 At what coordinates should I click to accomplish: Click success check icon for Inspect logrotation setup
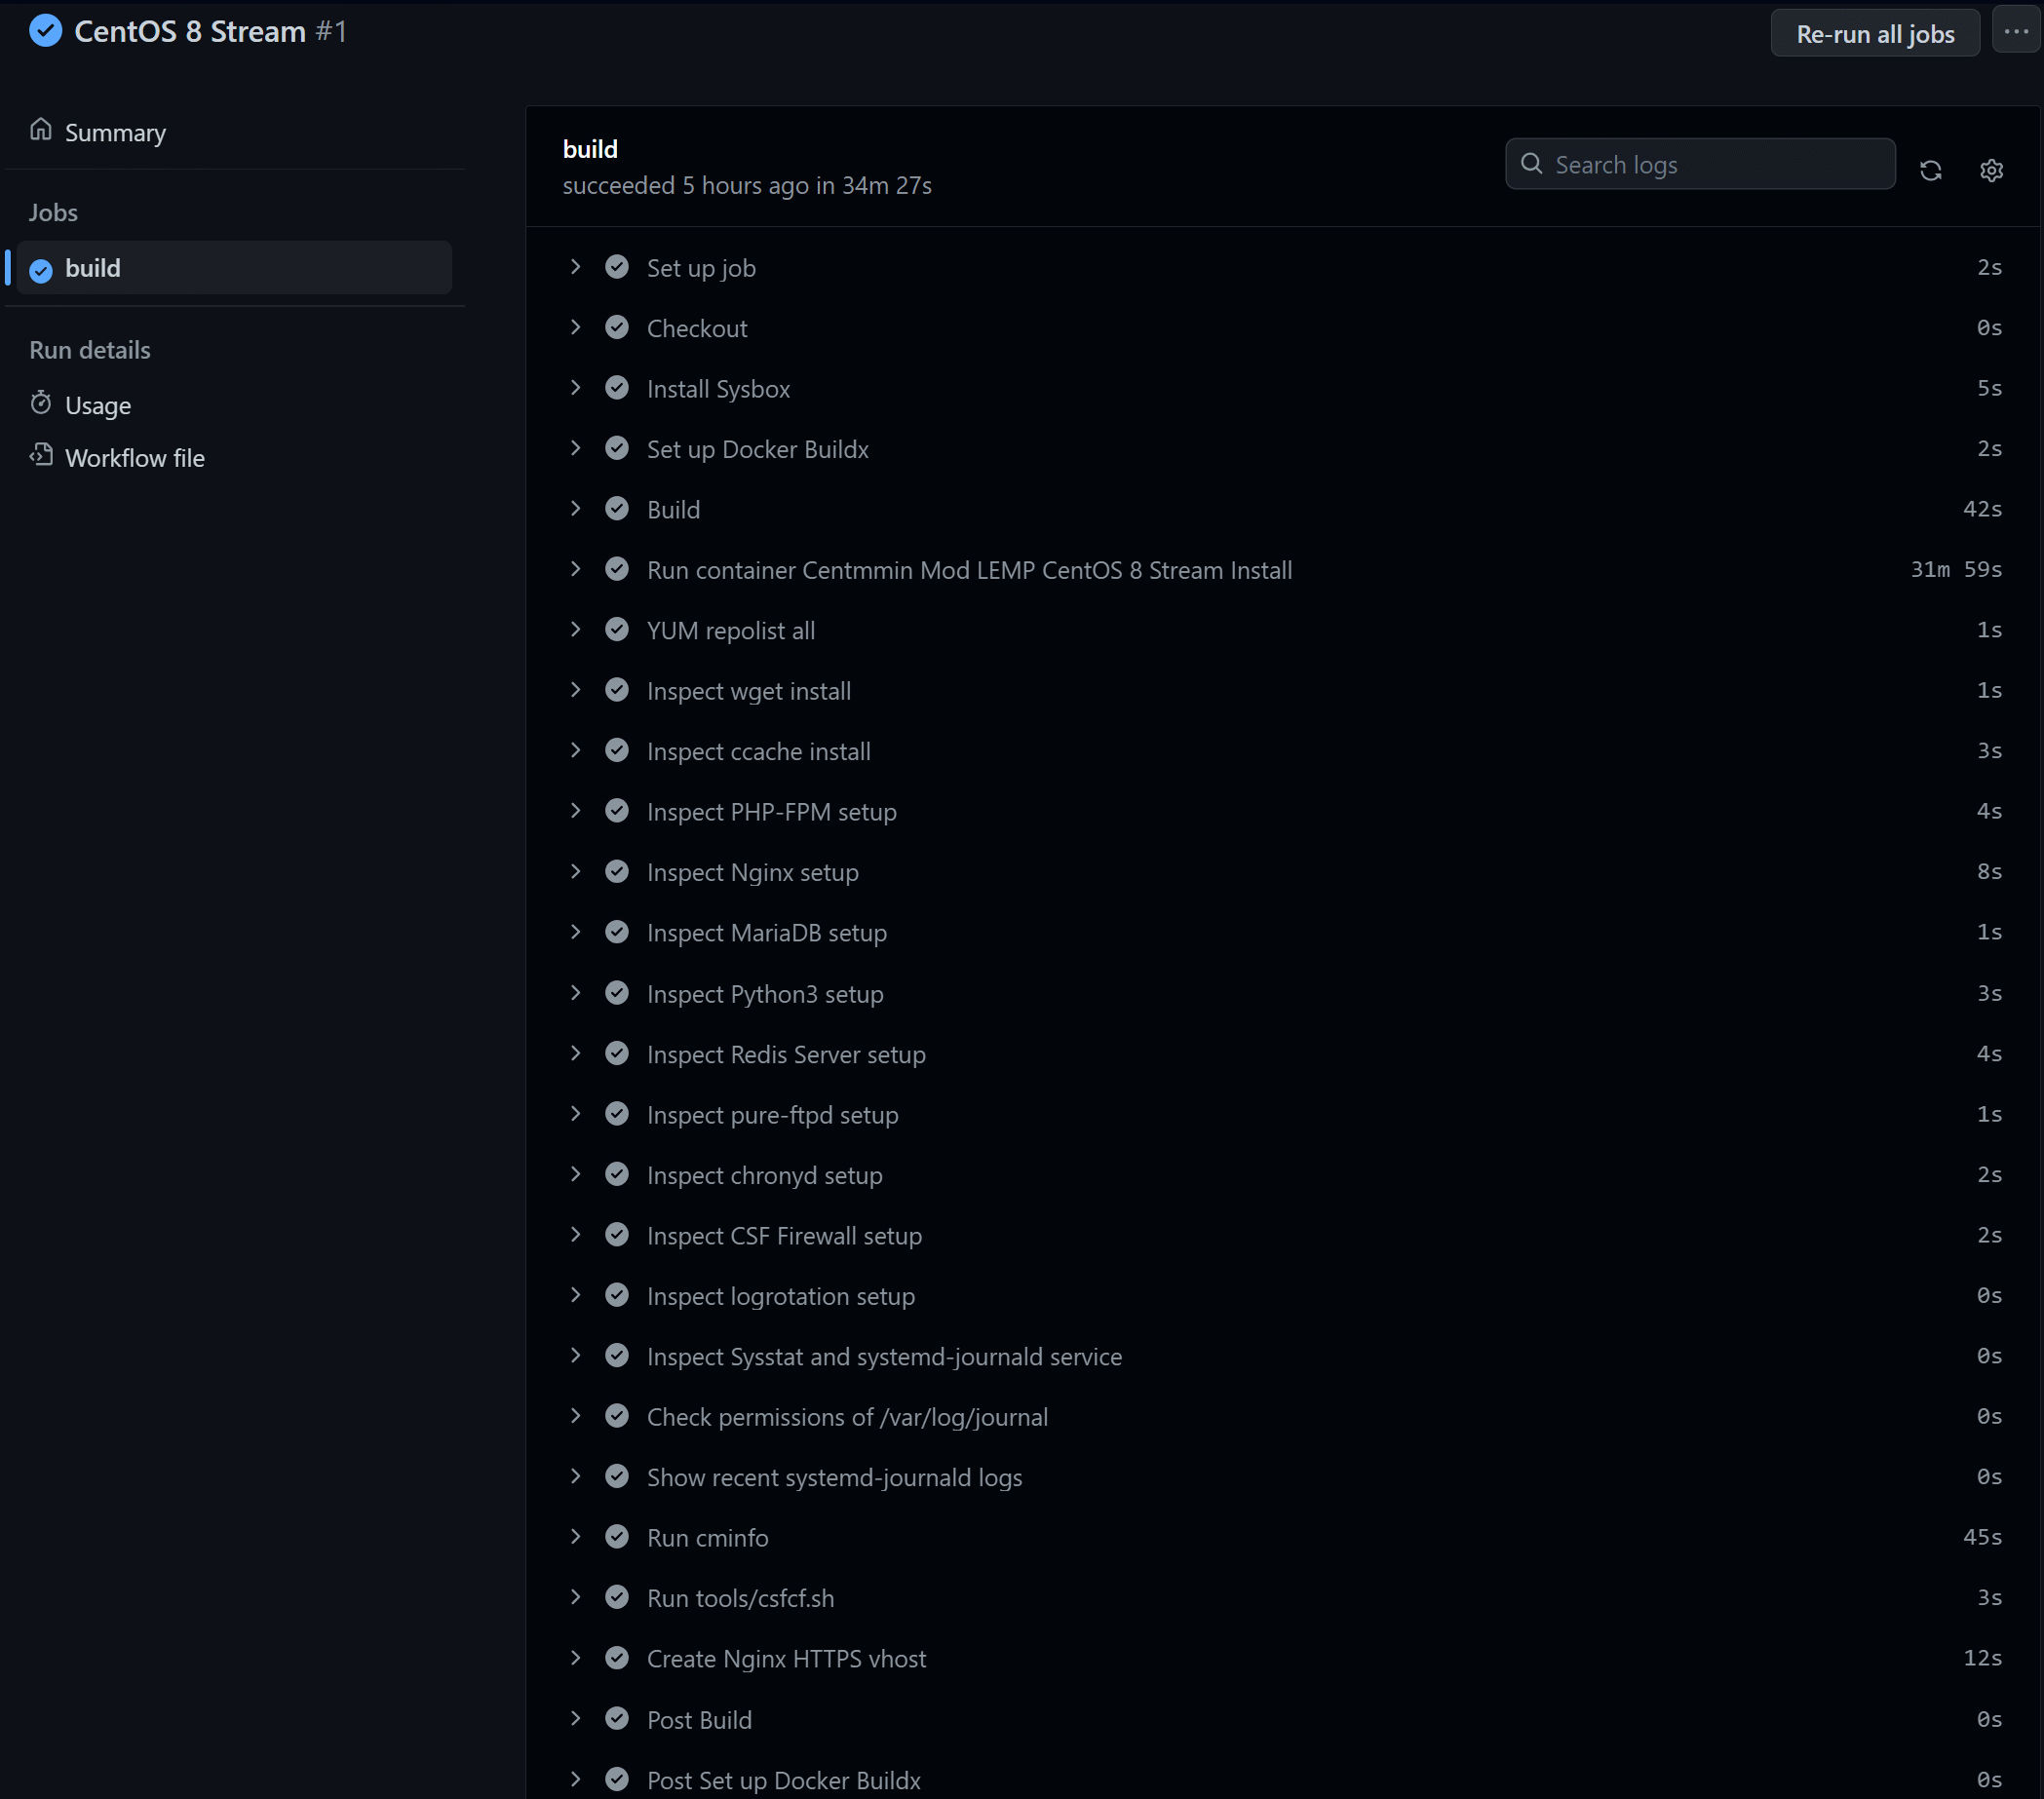coord(617,1295)
